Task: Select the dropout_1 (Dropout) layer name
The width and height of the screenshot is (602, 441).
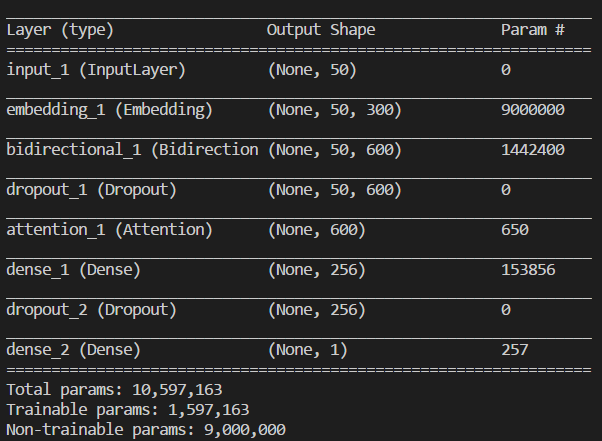Action: 92,190
